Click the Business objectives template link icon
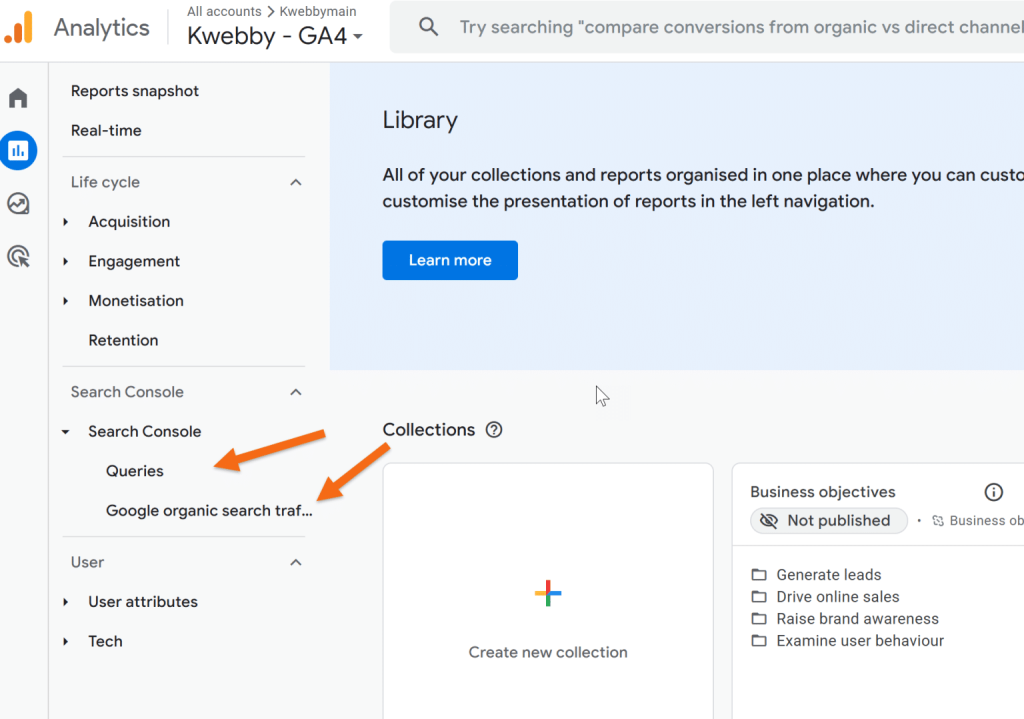 click(937, 520)
